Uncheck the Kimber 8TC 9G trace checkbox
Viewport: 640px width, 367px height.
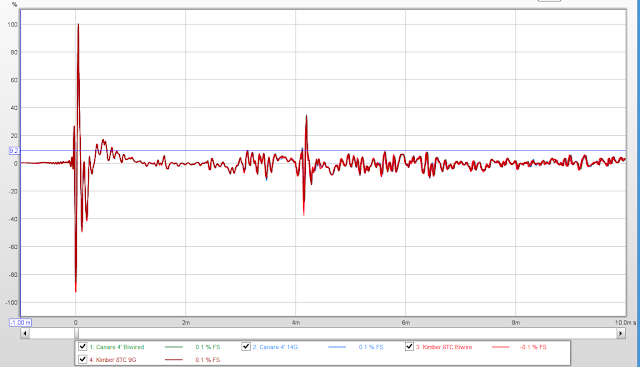coord(82,359)
